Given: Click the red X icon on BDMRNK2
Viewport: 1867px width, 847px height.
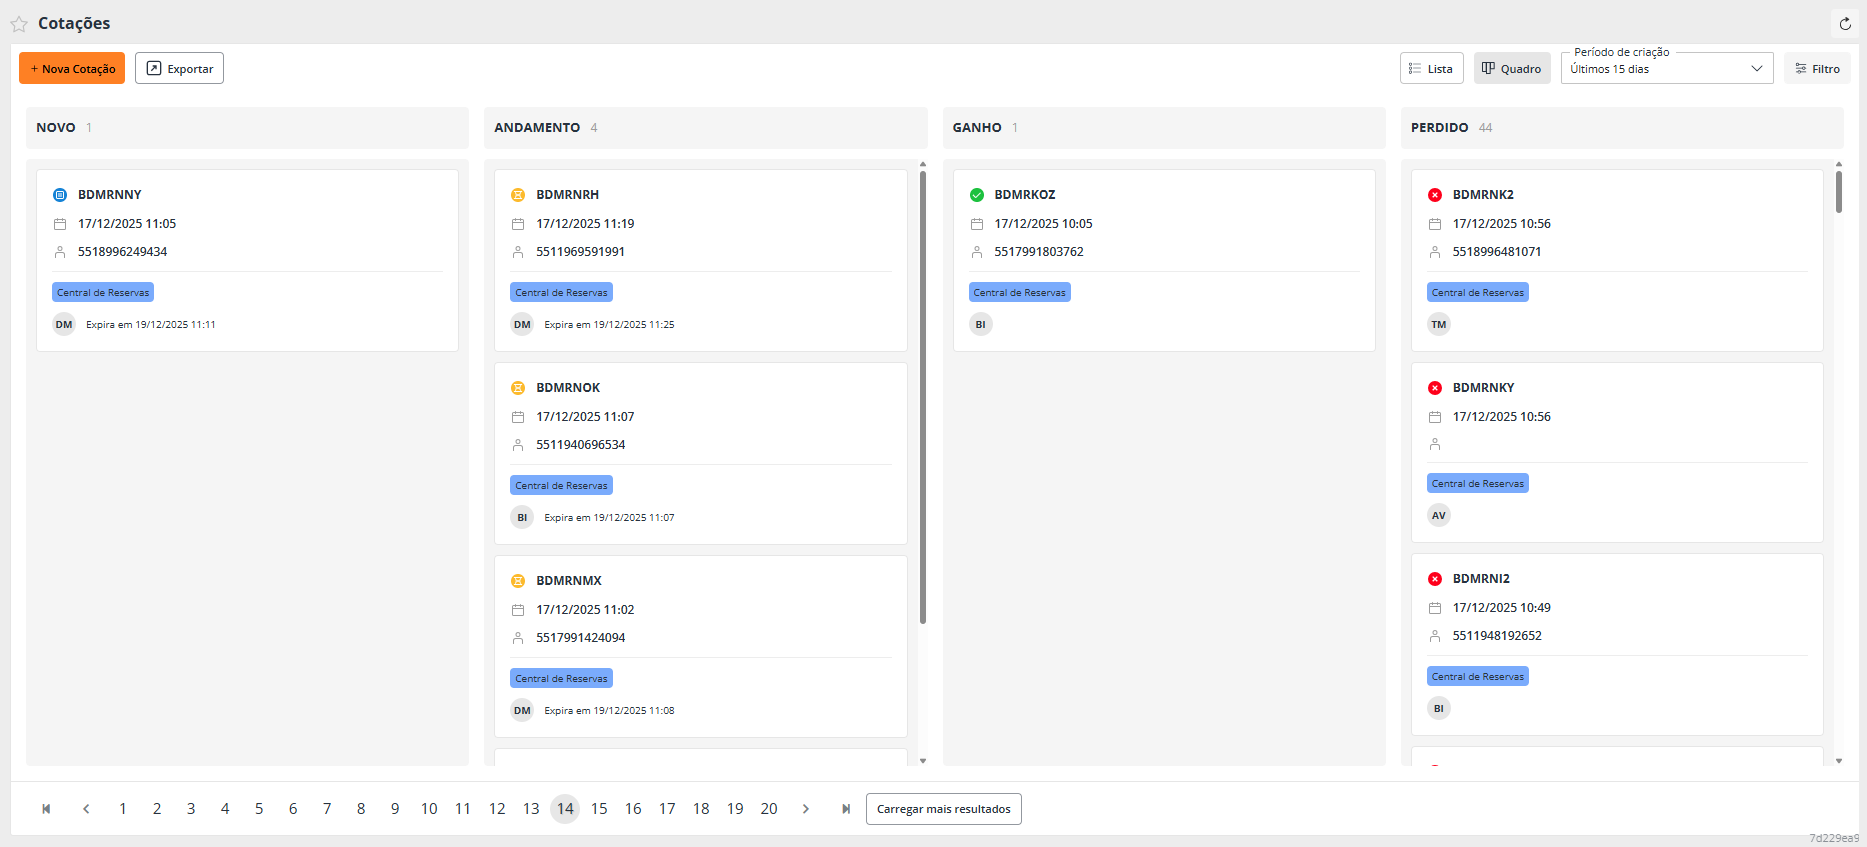Looking at the screenshot, I should coord(1435,195).
